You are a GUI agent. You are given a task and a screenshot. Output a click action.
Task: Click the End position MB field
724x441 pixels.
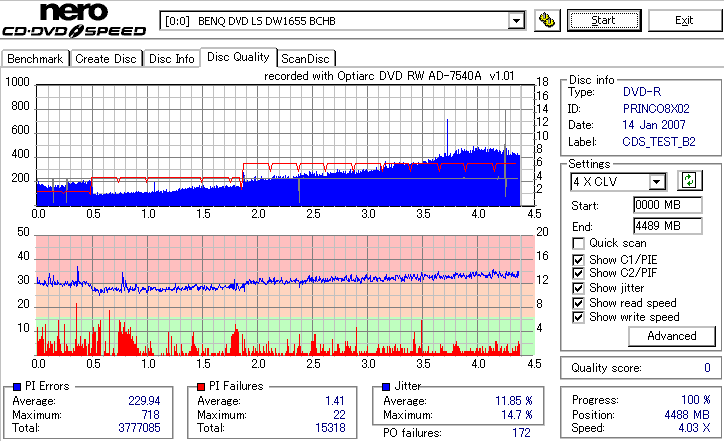click(x=668, y=226)
